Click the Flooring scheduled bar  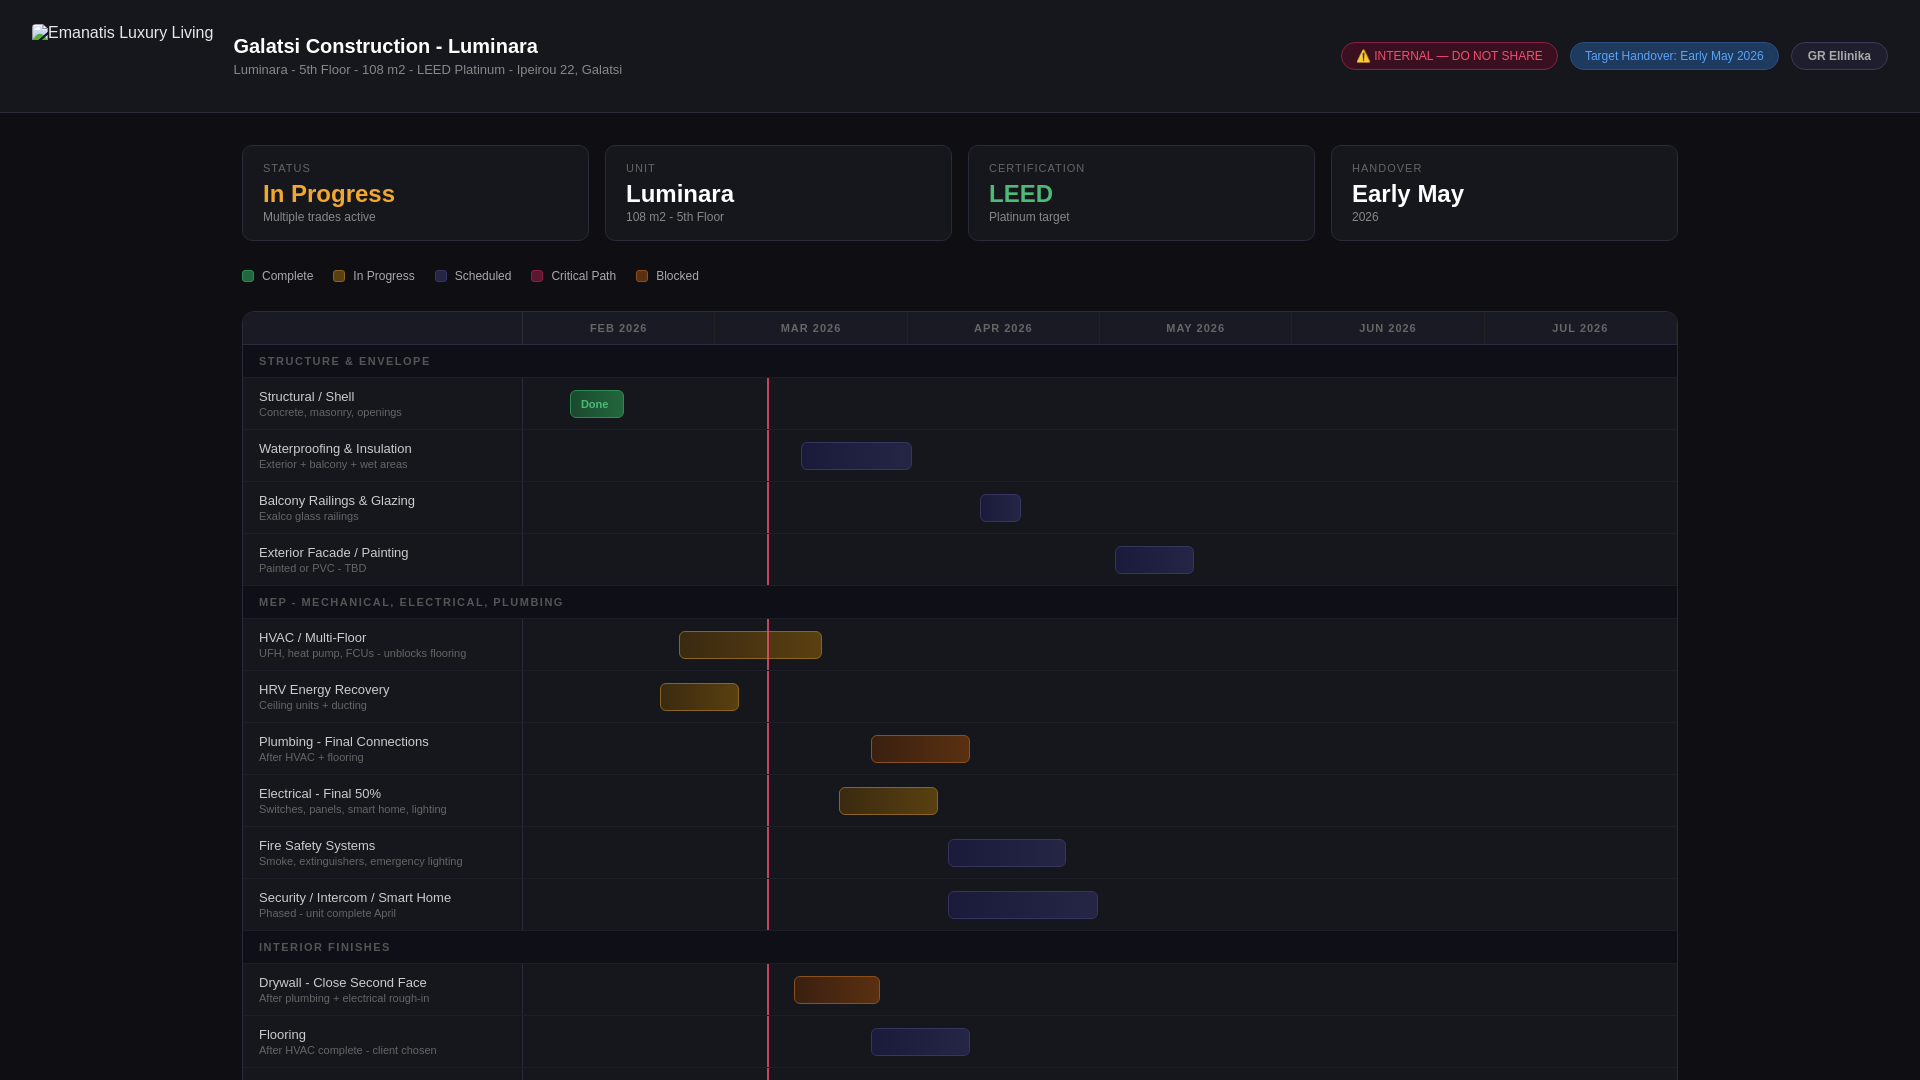920,1042
